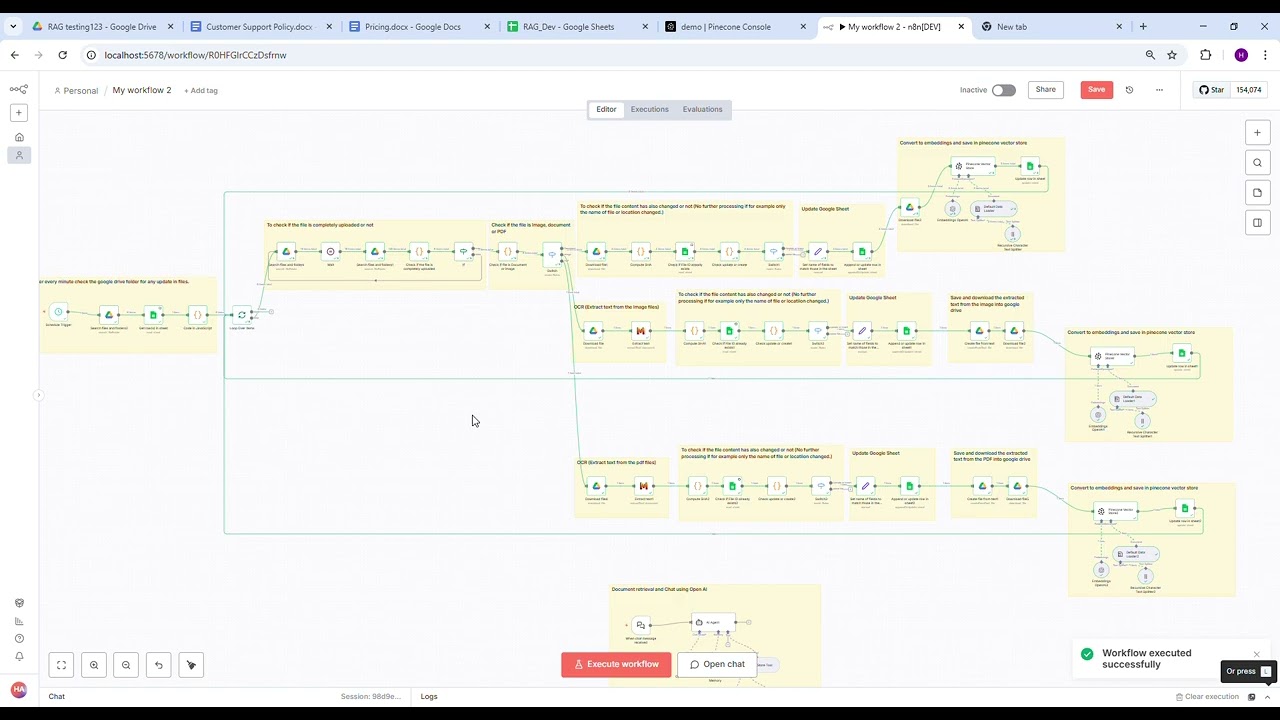Click the Personal breadcrumb link
Screen dimensions: 1280x720
[x=76, y=91]
